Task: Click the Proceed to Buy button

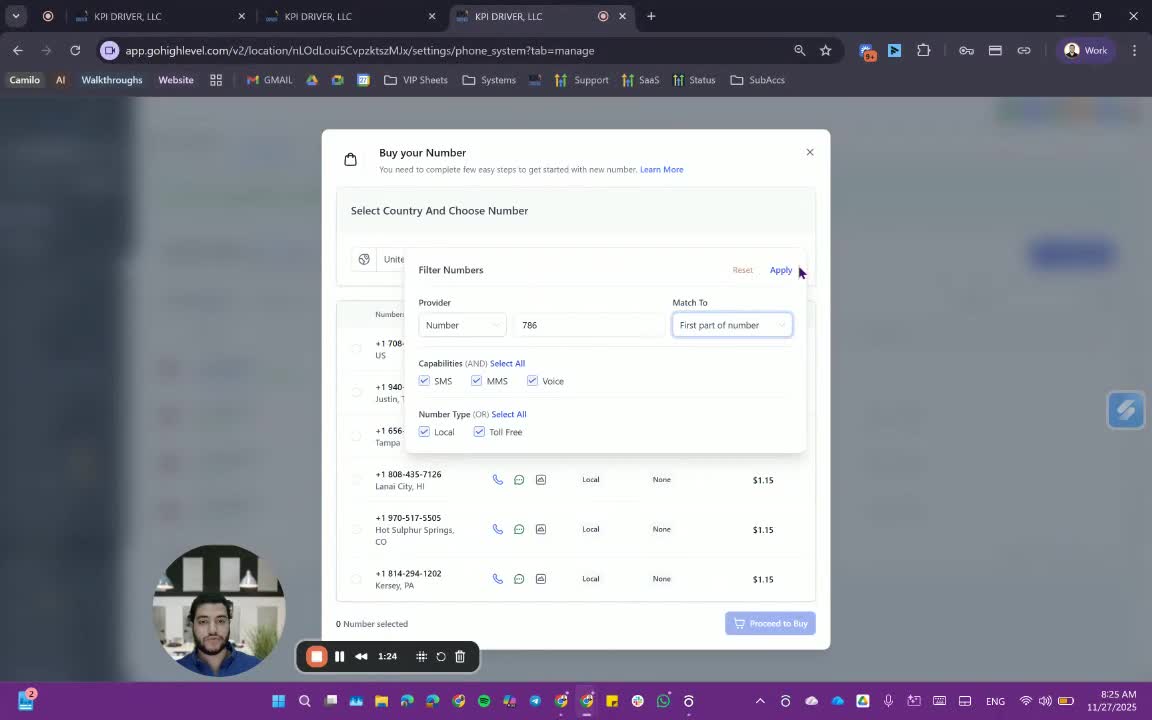Action: tap(770, 624)
